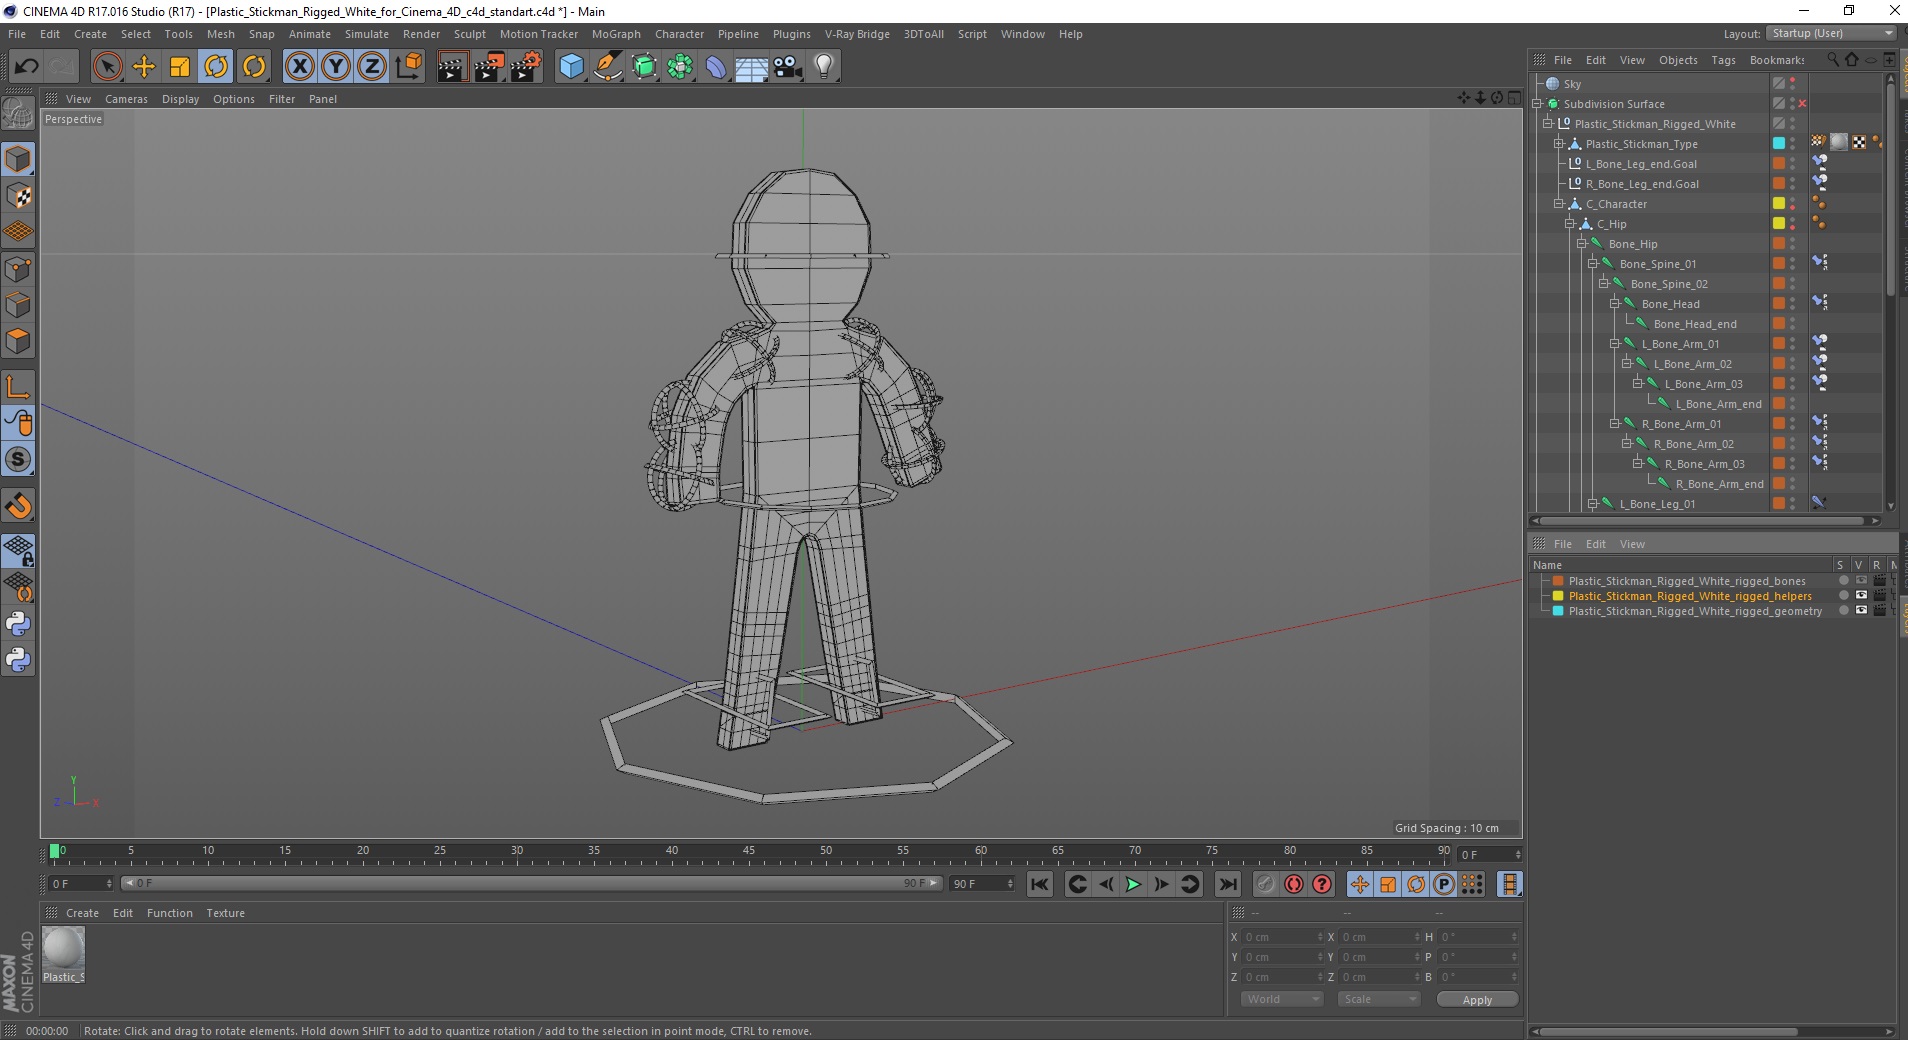Add a Cube primitive object
The height and width of the screenshot is (1040, 1908).
(x=571, y=67)
